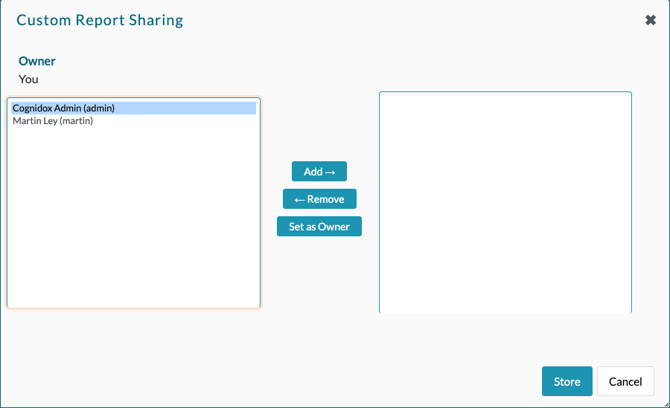Click inside the empty shared users list
Screen dimensions: 670x408
[505, 202]
